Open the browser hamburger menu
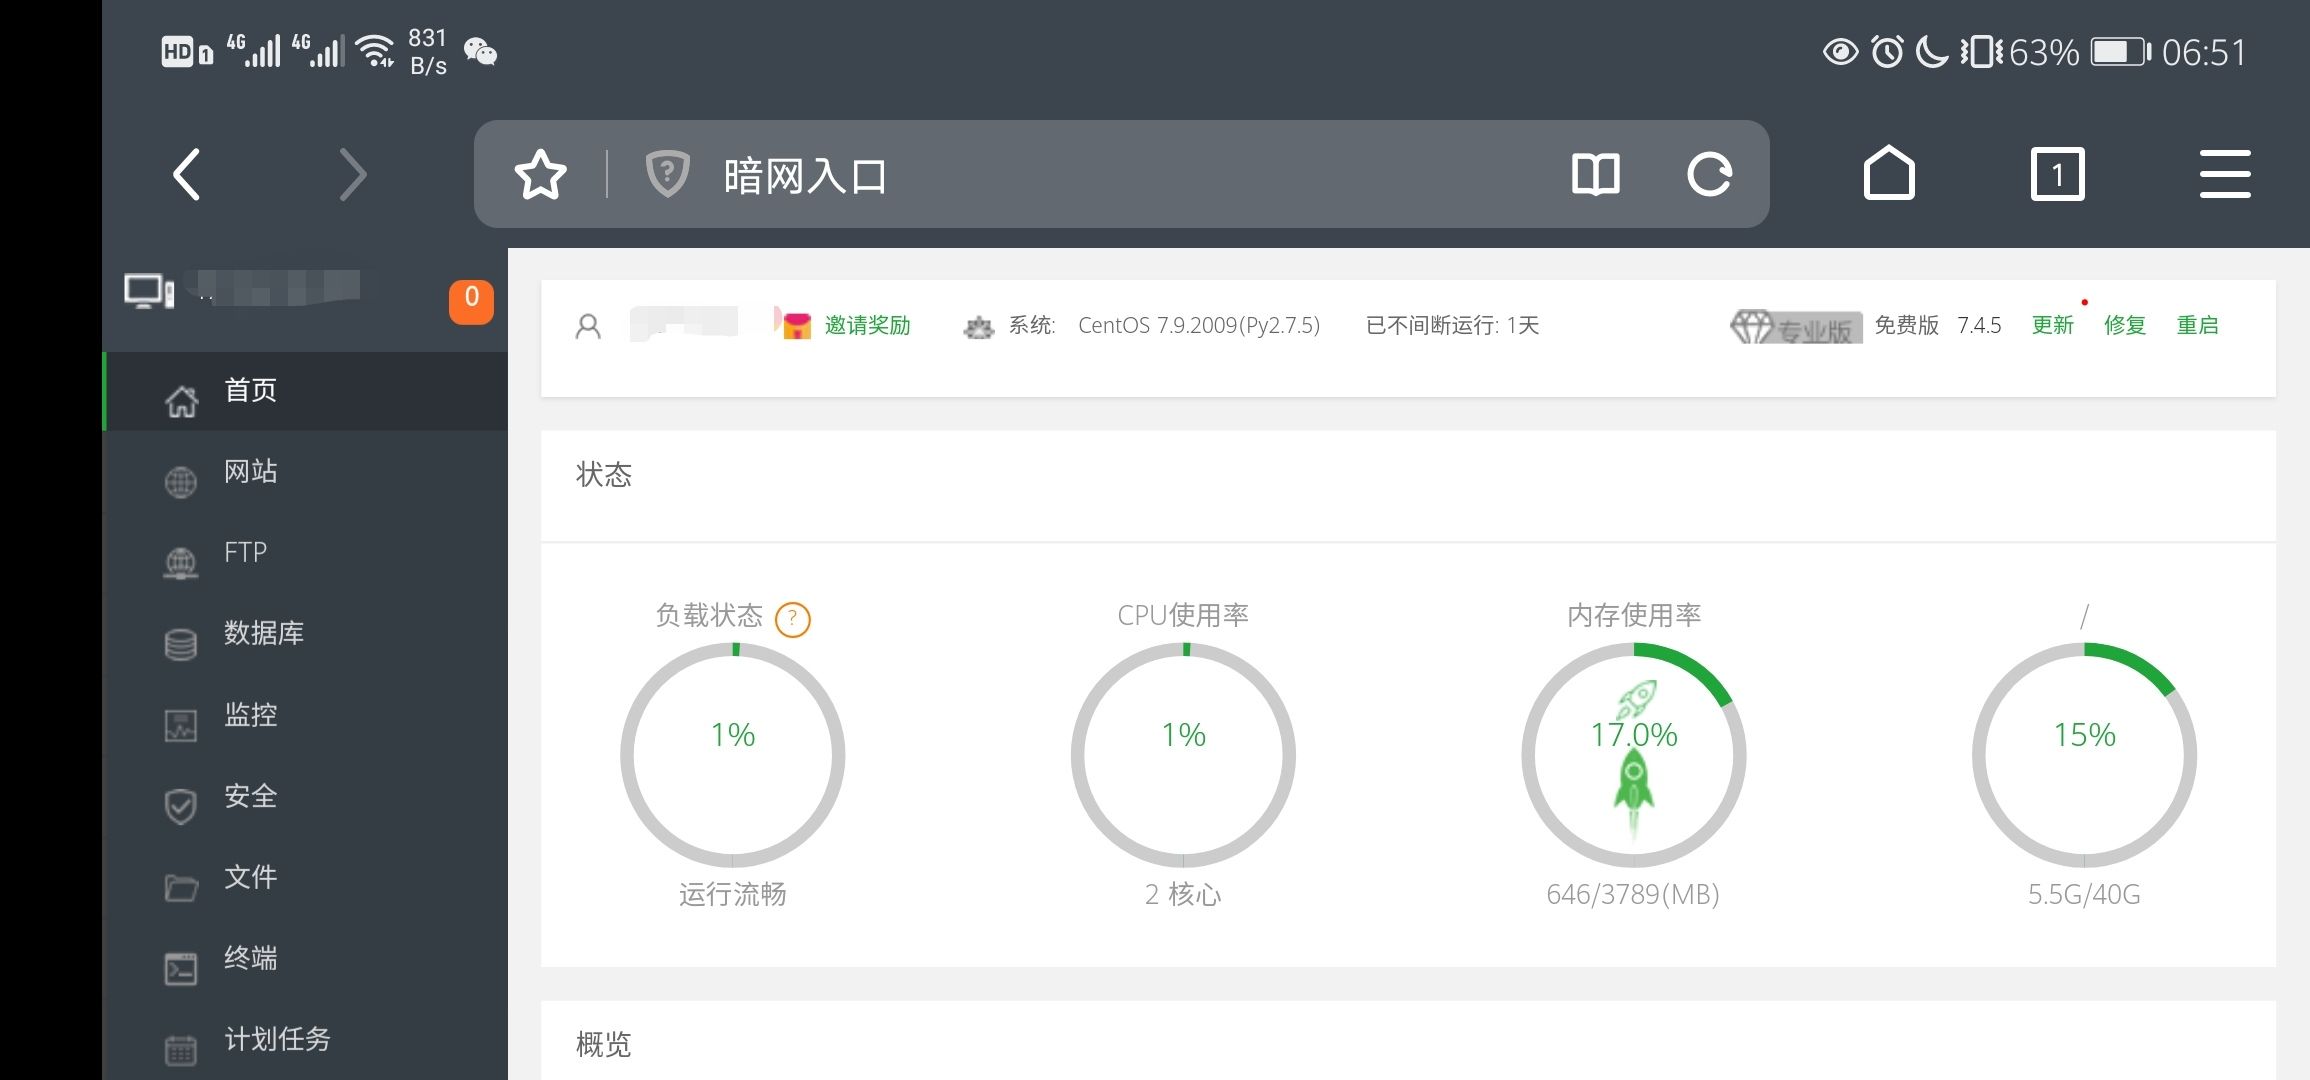This screenshot has width=2310, height=1080. click(2225, 175)
